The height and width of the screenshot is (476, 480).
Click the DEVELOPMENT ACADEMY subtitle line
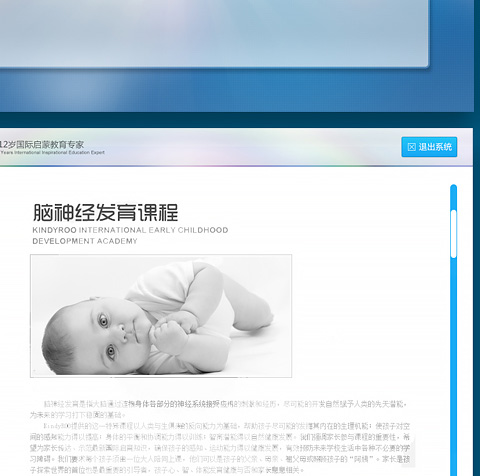click(85, 241)
